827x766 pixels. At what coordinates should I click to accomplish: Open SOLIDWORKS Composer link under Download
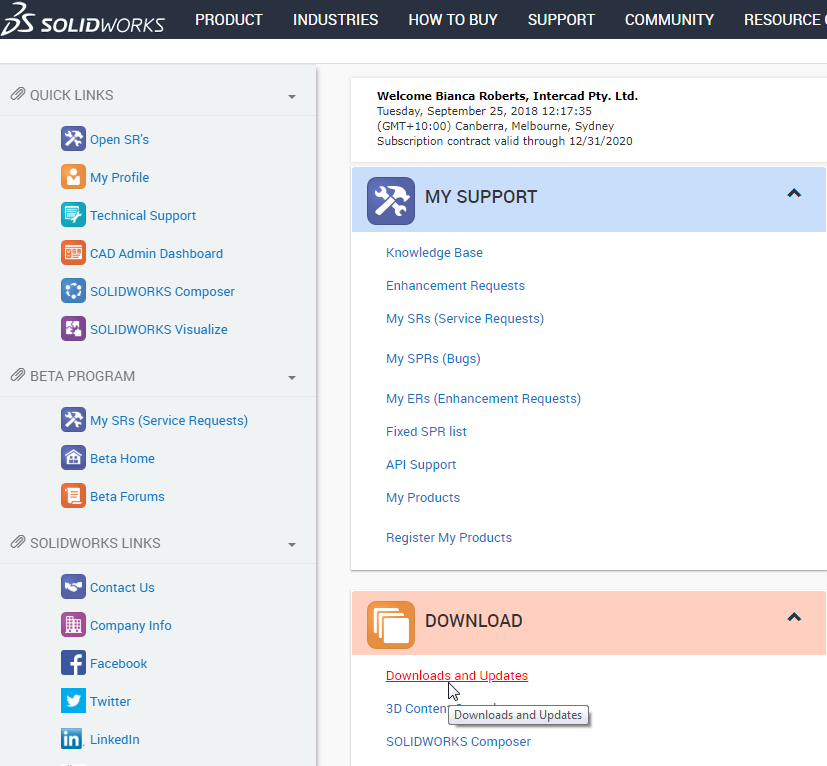458,742
